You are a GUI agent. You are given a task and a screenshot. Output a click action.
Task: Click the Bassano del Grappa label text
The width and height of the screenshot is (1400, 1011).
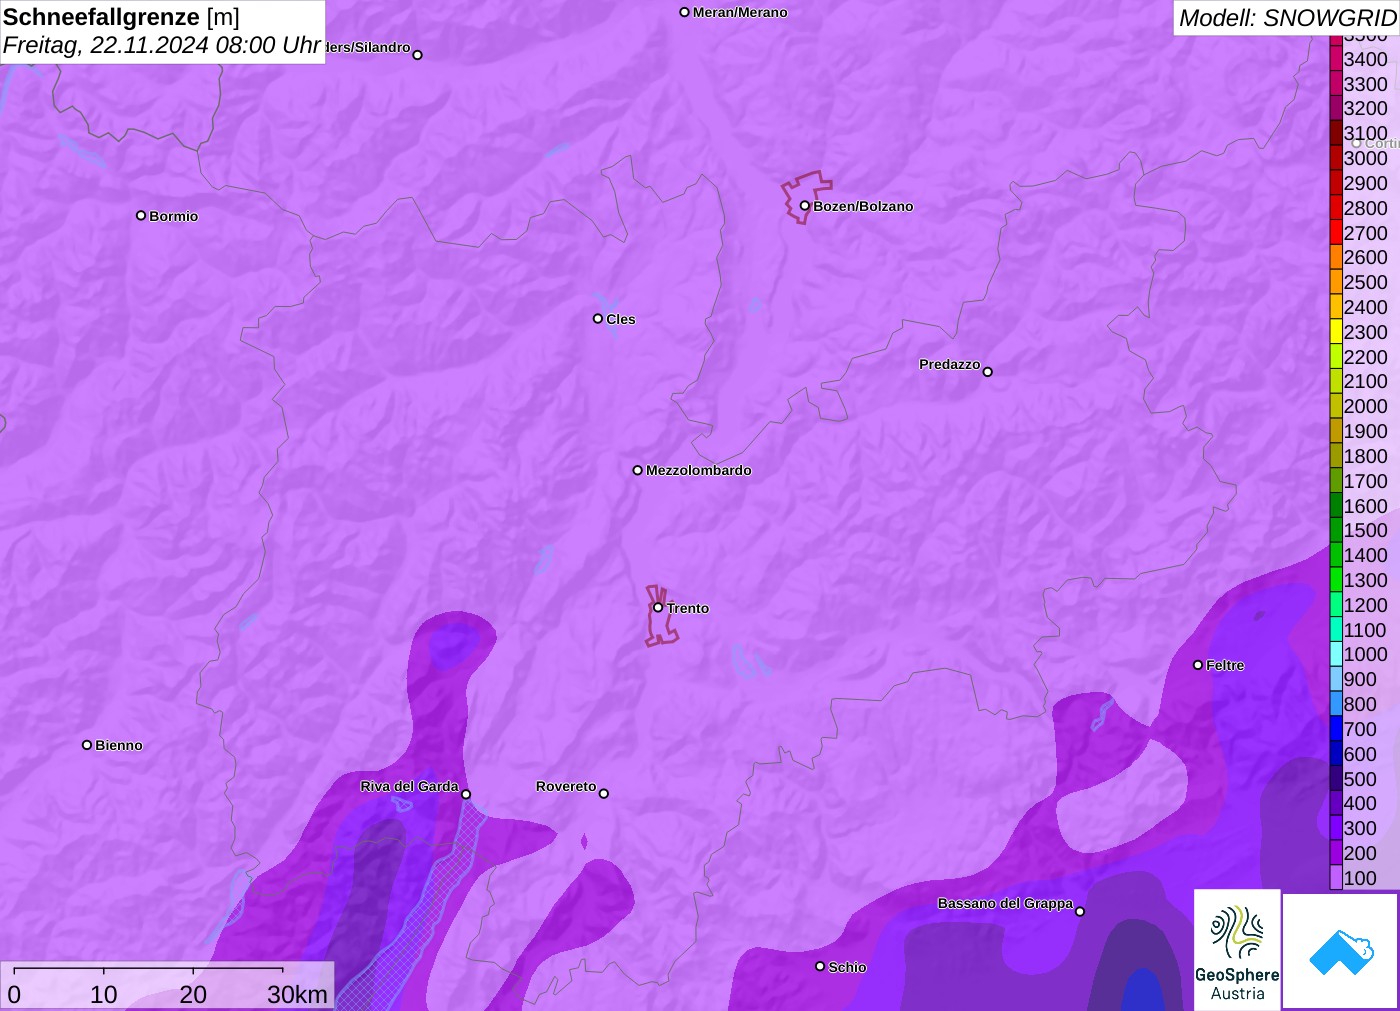click(x=1005, y=903)
